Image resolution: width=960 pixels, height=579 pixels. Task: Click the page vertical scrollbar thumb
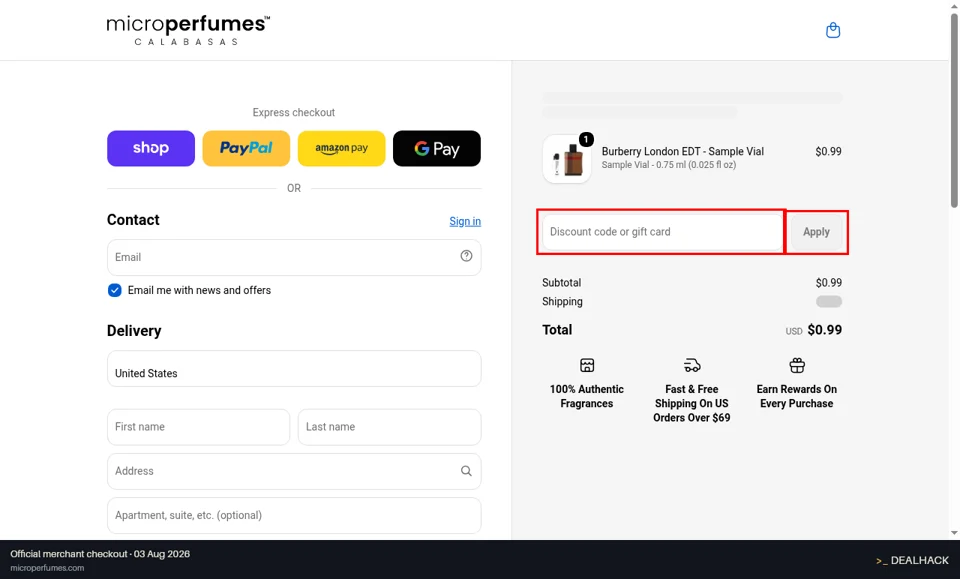click(x=954, y=110)
